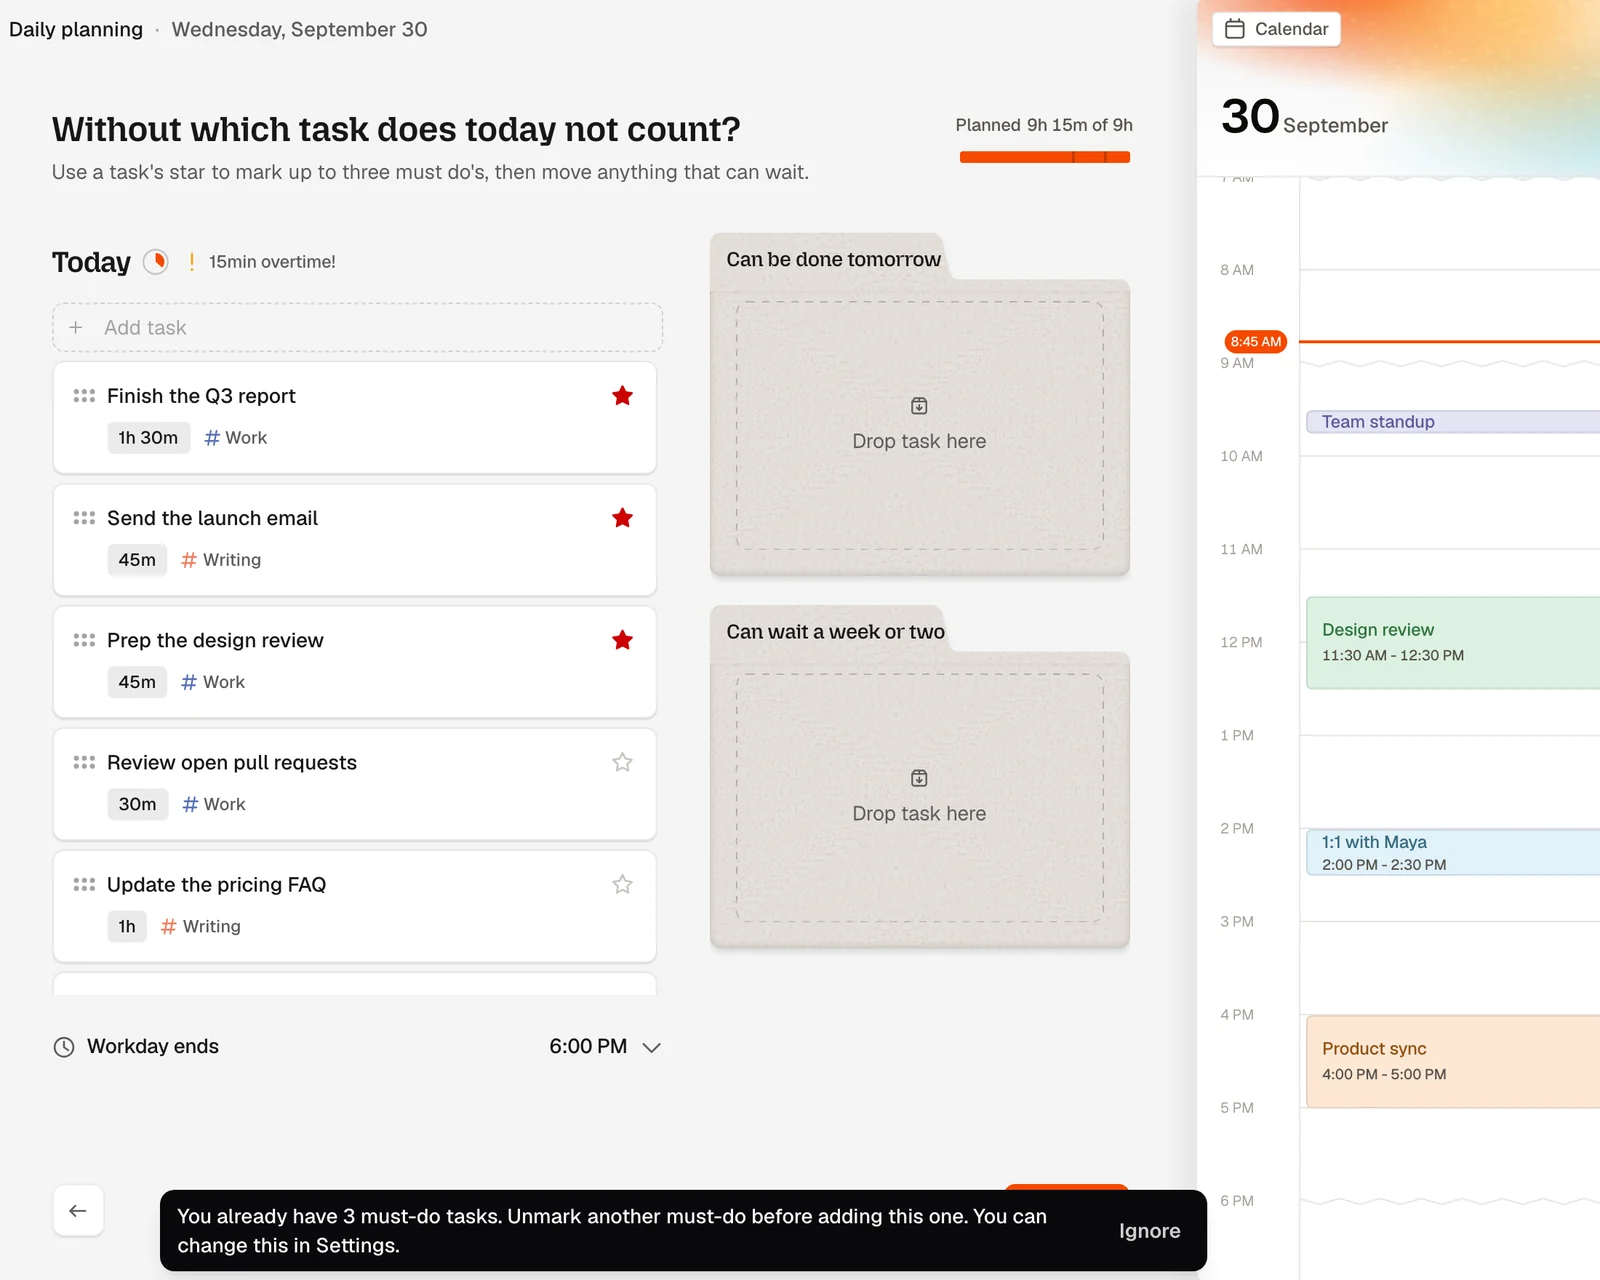Star the Update the pricing FAQ task
The height and width of the screenshot is (1280, 1600).
(x=622, y=884)
